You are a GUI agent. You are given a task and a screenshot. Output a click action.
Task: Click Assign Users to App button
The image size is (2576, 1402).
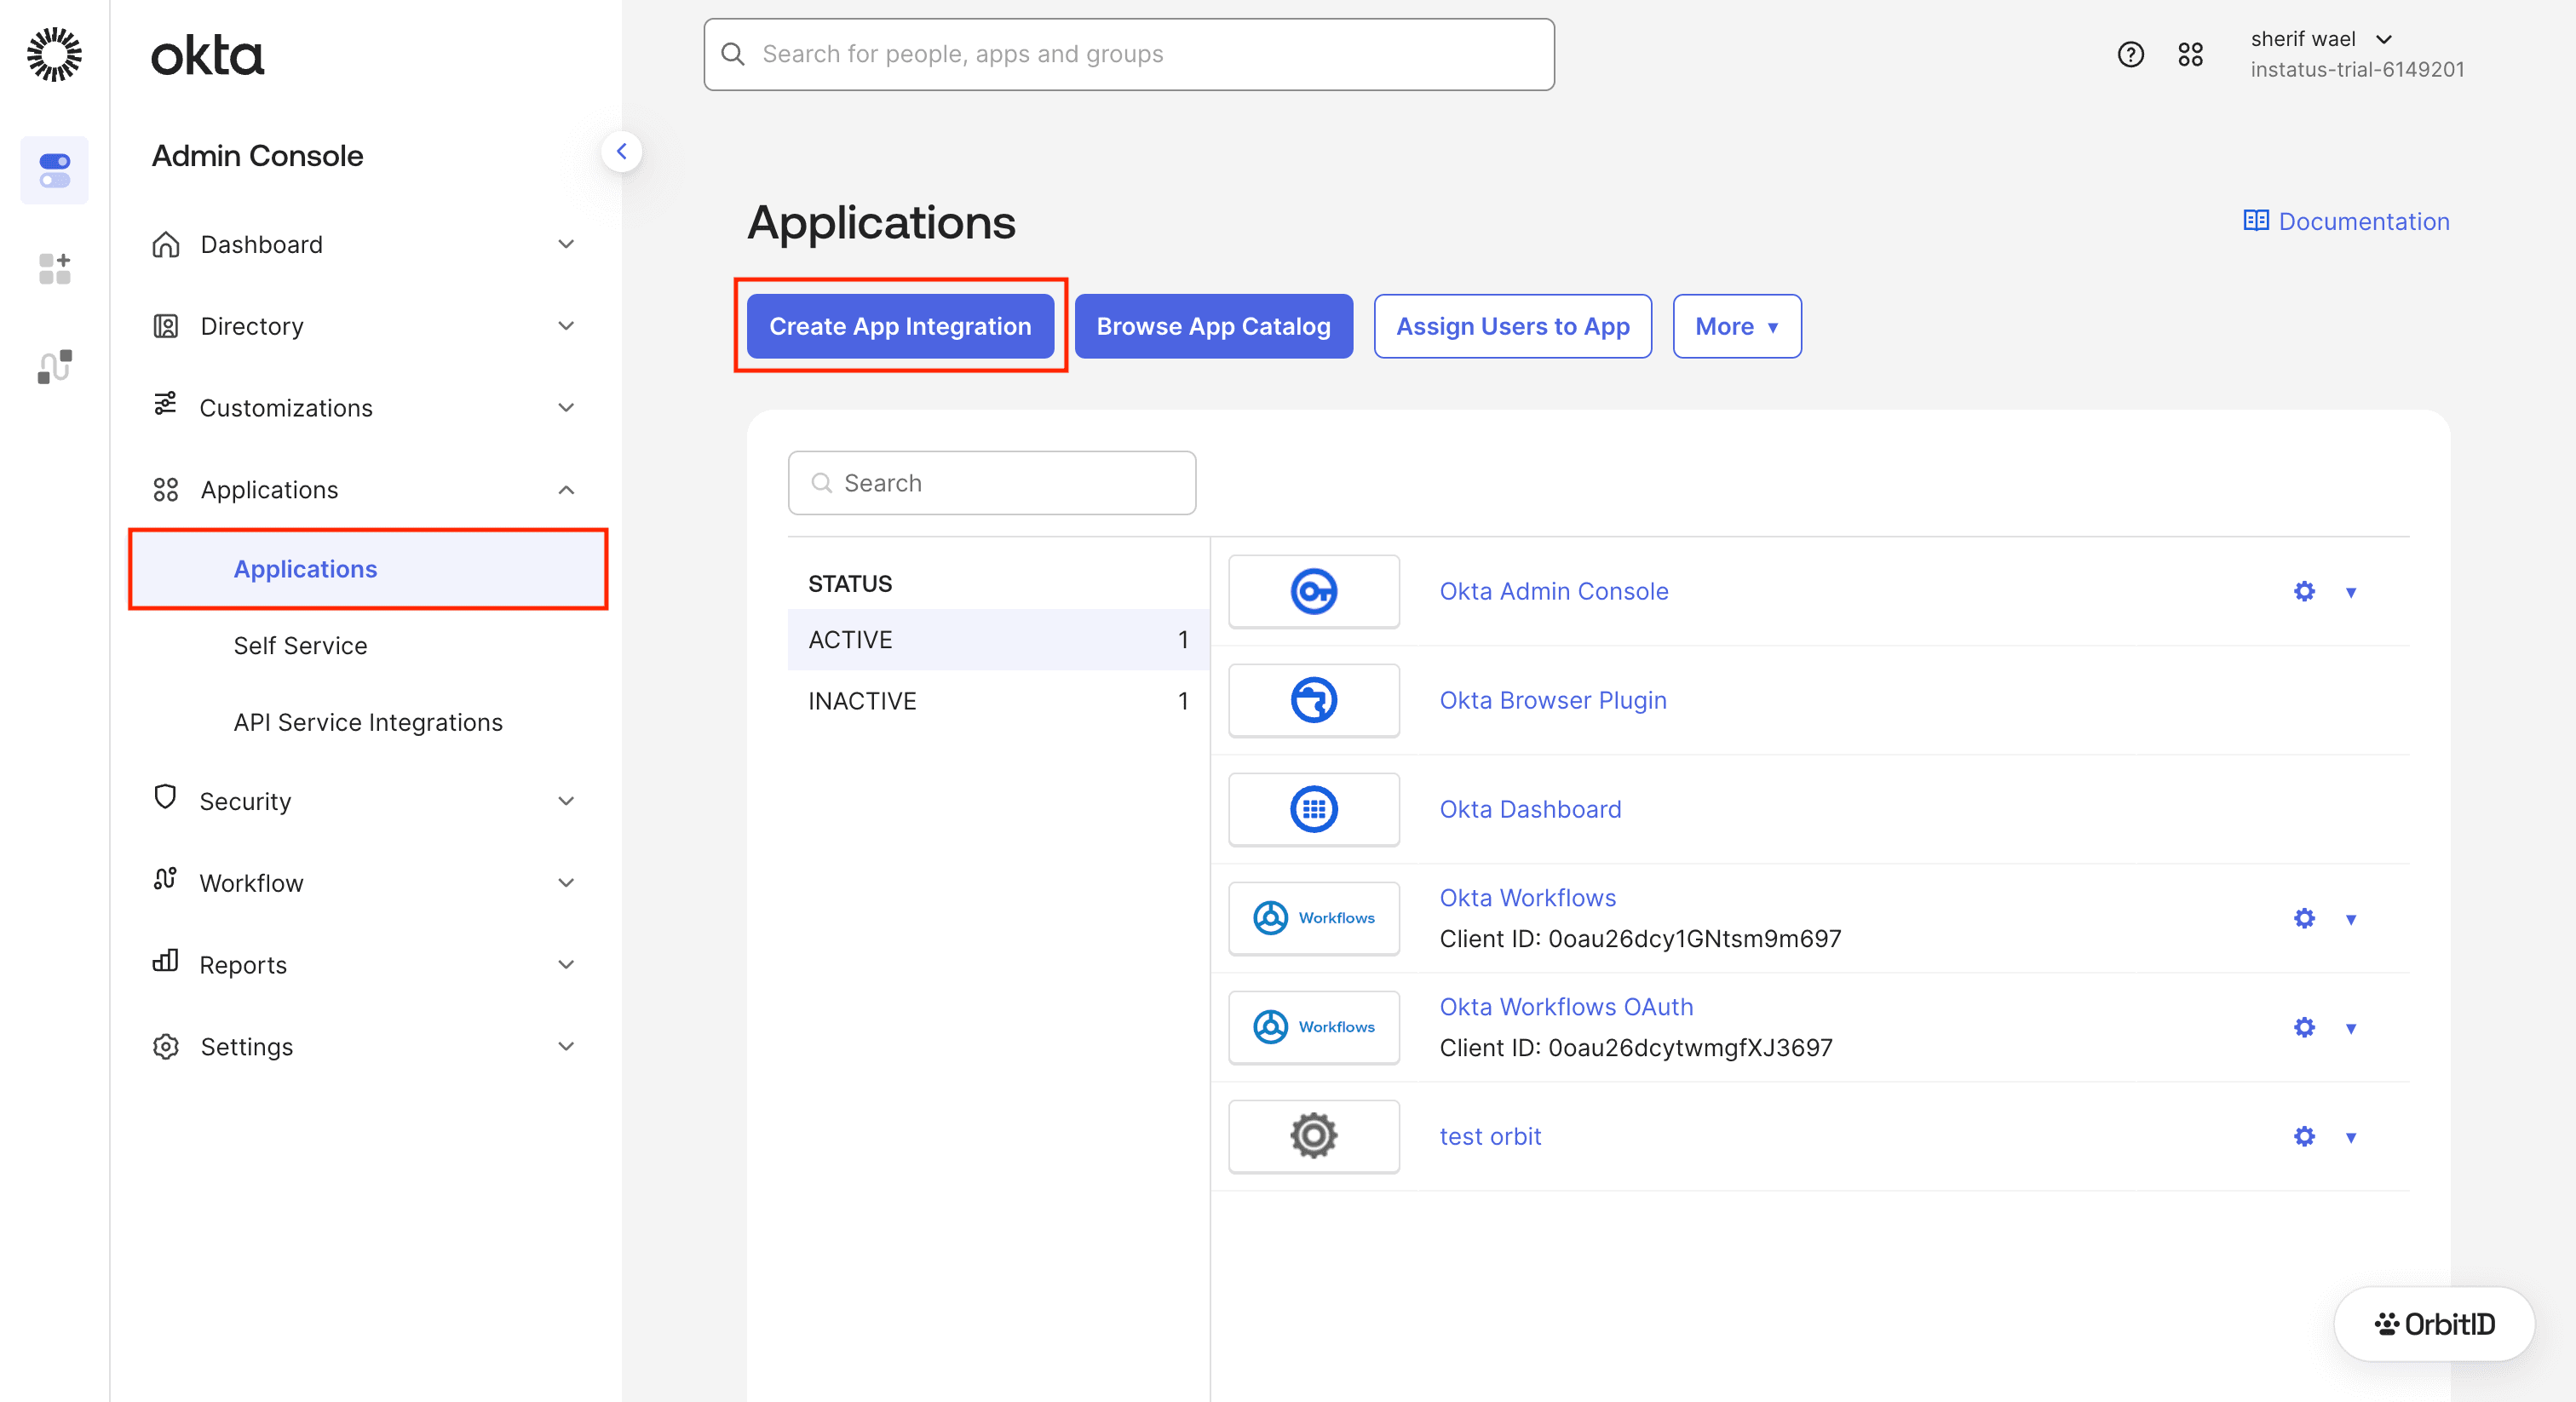1512,326
